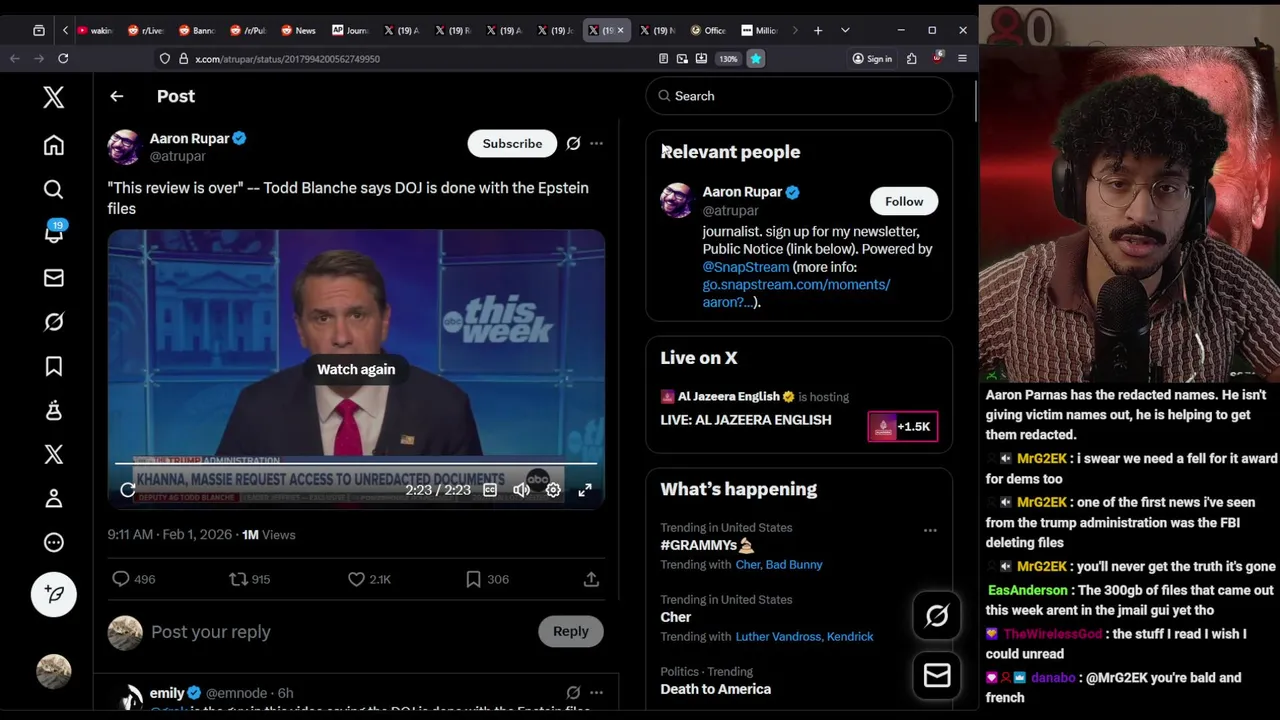Open three-dot menu on Aaron Rupar post

[x=596, y=143]
